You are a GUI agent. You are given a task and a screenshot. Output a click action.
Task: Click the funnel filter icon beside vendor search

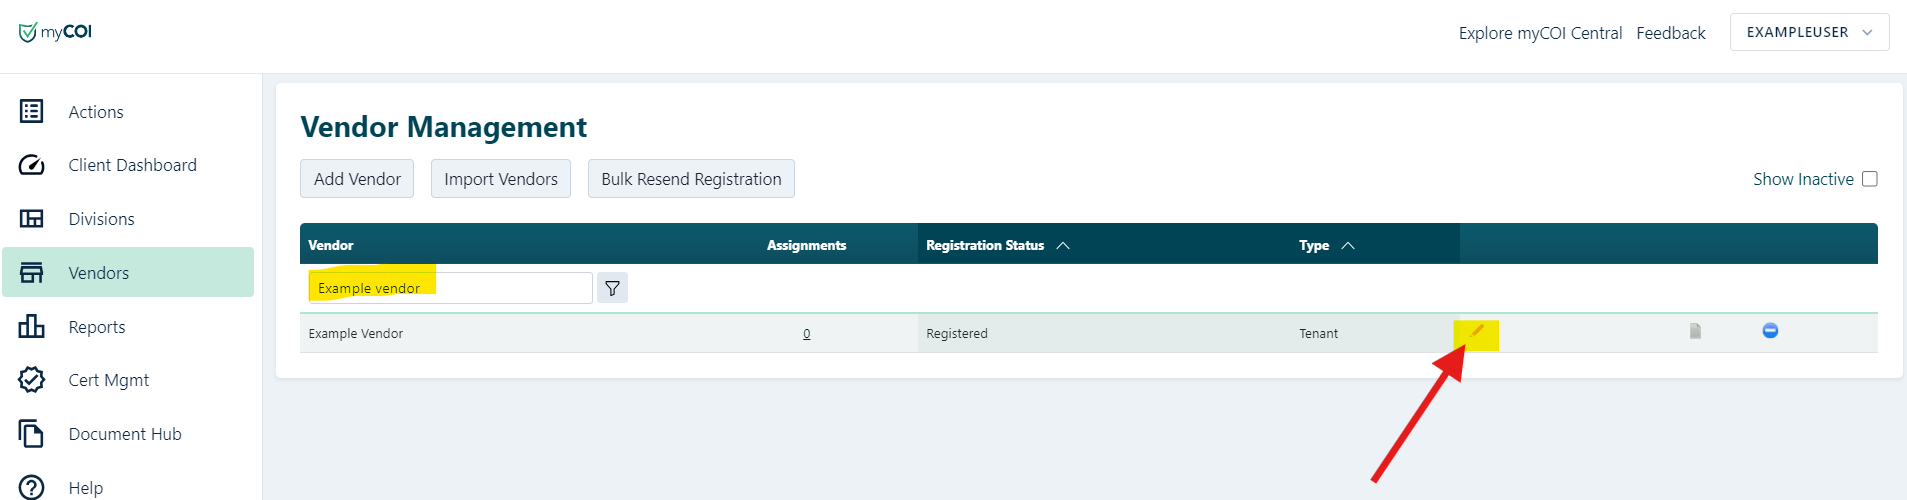point(612,288)
